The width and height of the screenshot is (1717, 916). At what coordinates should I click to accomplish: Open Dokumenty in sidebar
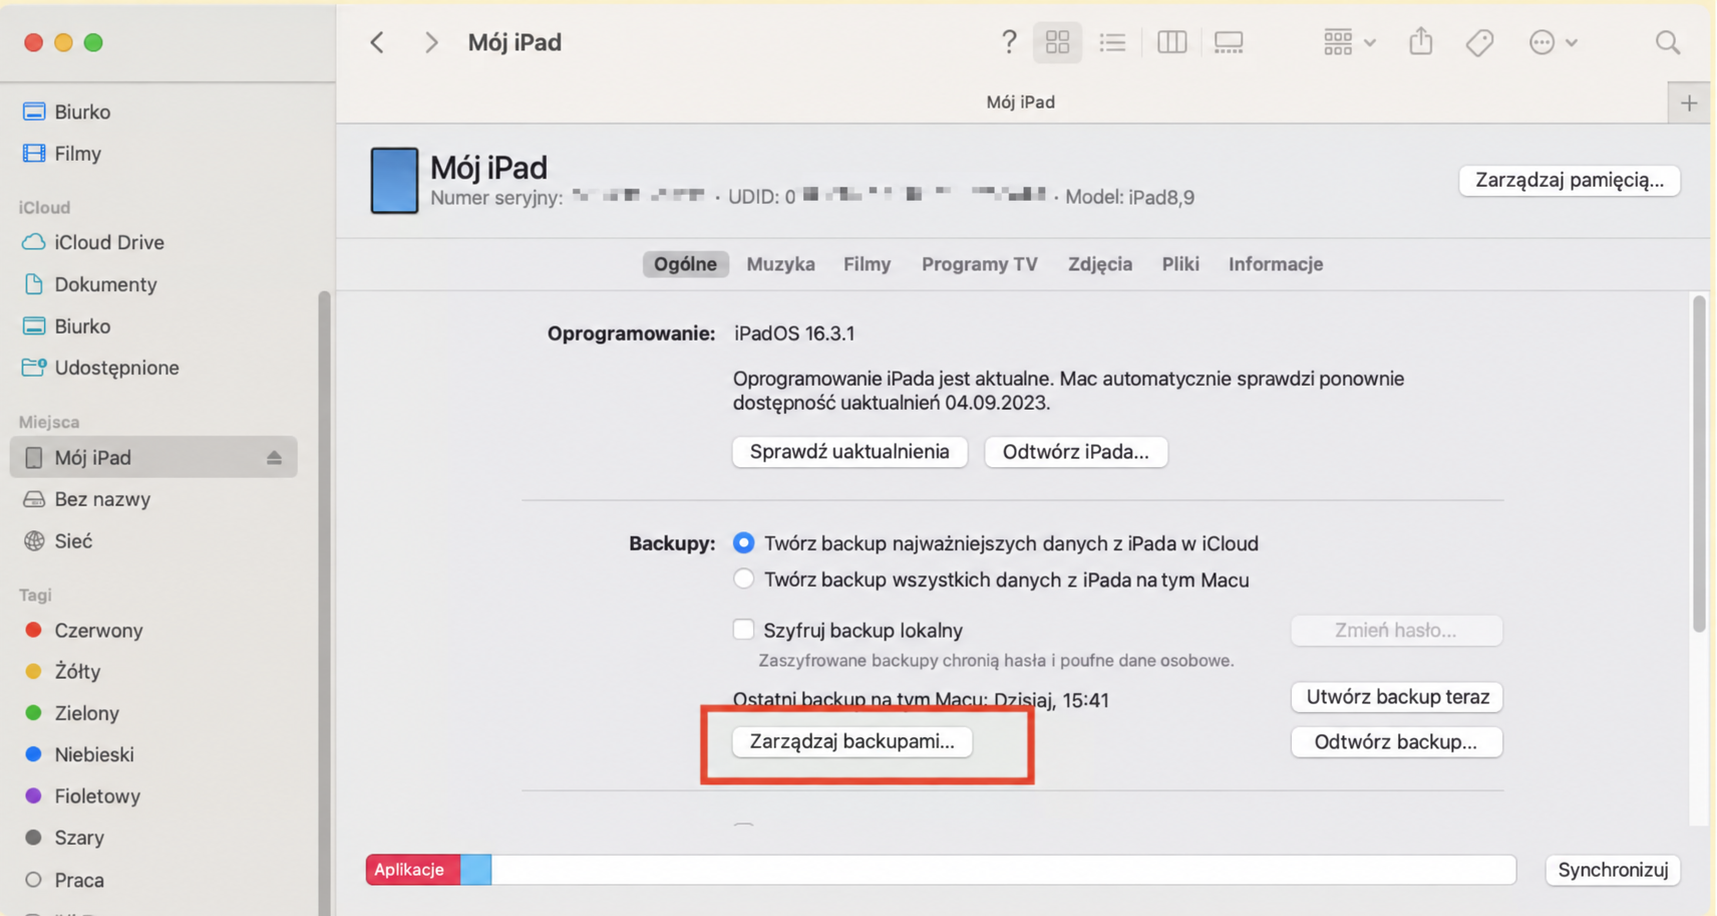tap(89, 284)
